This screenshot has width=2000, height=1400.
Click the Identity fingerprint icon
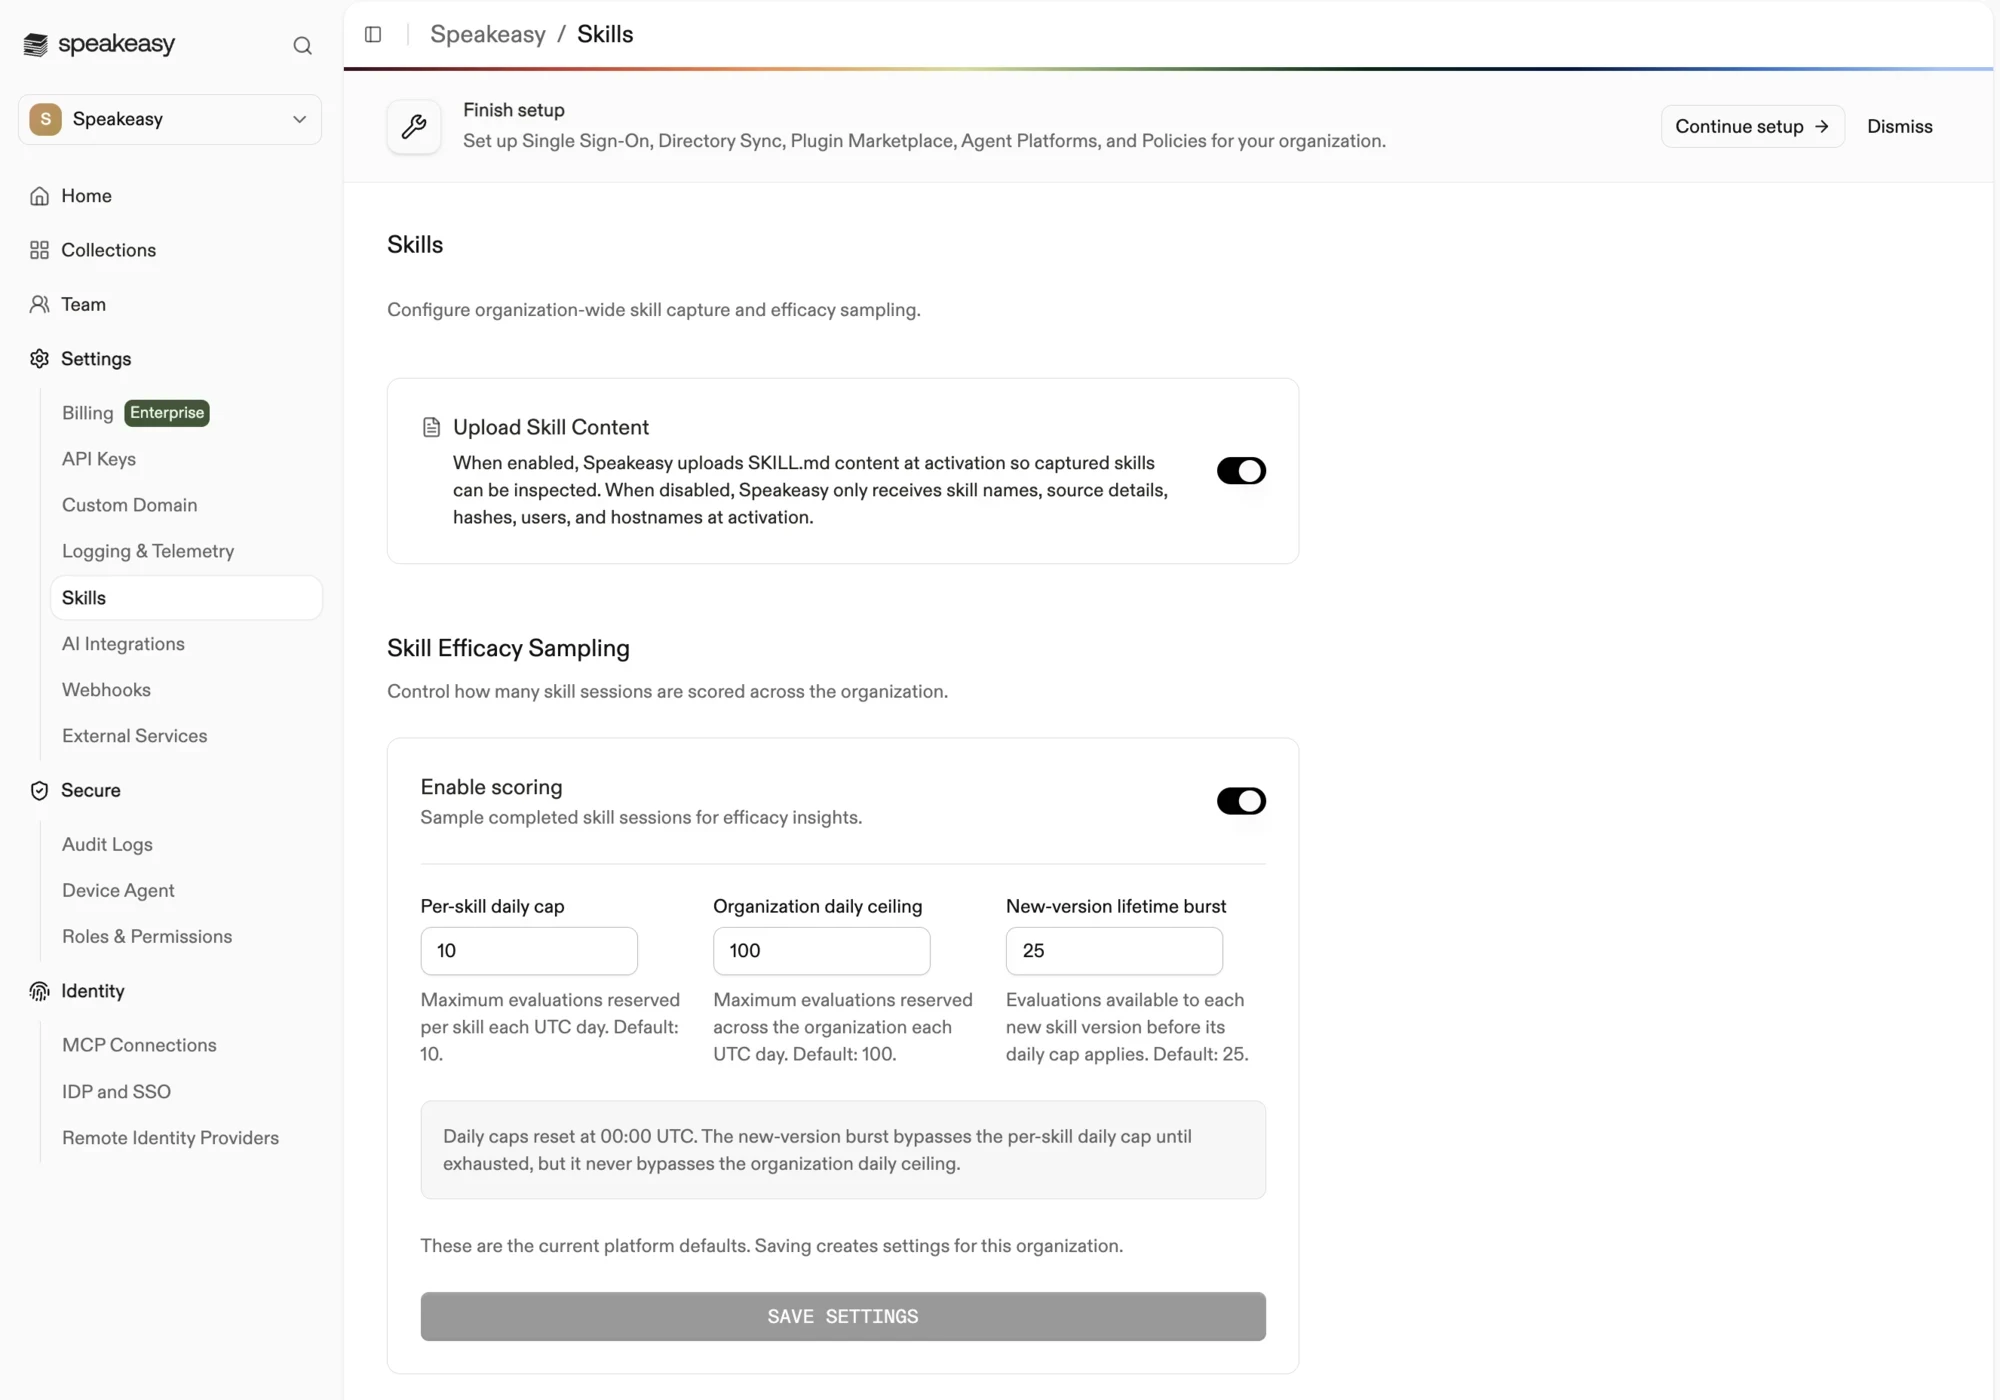(x=39, y=991)
